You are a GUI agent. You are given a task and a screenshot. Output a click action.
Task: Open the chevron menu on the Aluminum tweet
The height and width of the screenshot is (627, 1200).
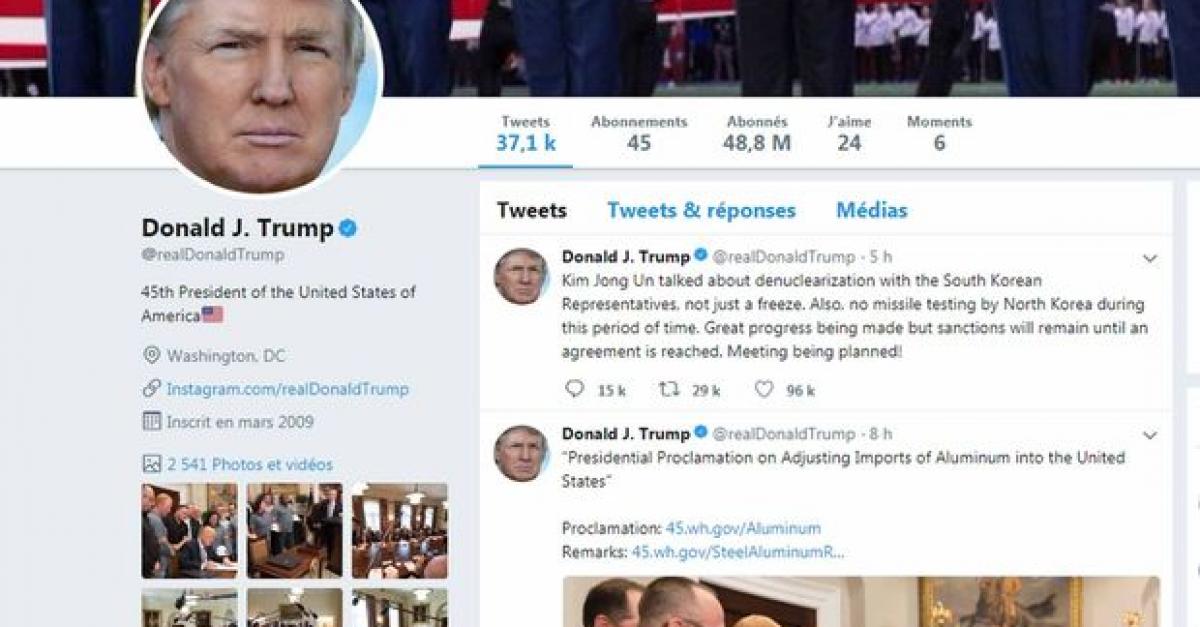1150,436
